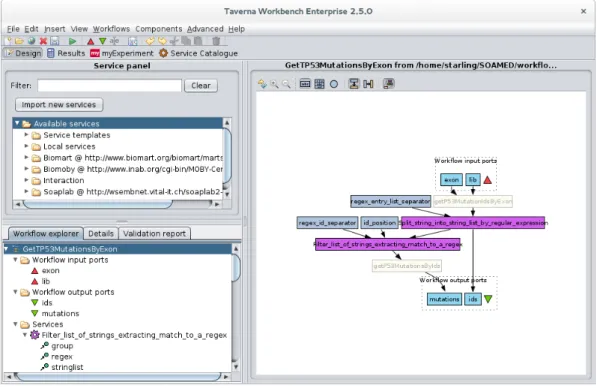Open the File menu
Screen dimensions: 597x388
(x=13, y=29)
